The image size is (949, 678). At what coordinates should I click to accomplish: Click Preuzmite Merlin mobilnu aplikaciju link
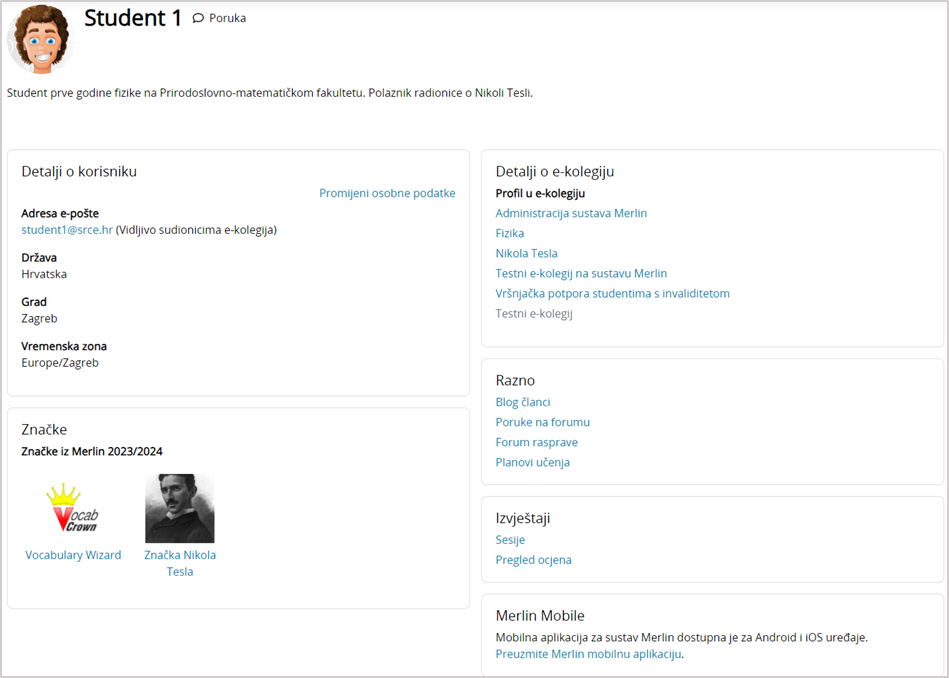pyautogui.click(x=588, y=654)
